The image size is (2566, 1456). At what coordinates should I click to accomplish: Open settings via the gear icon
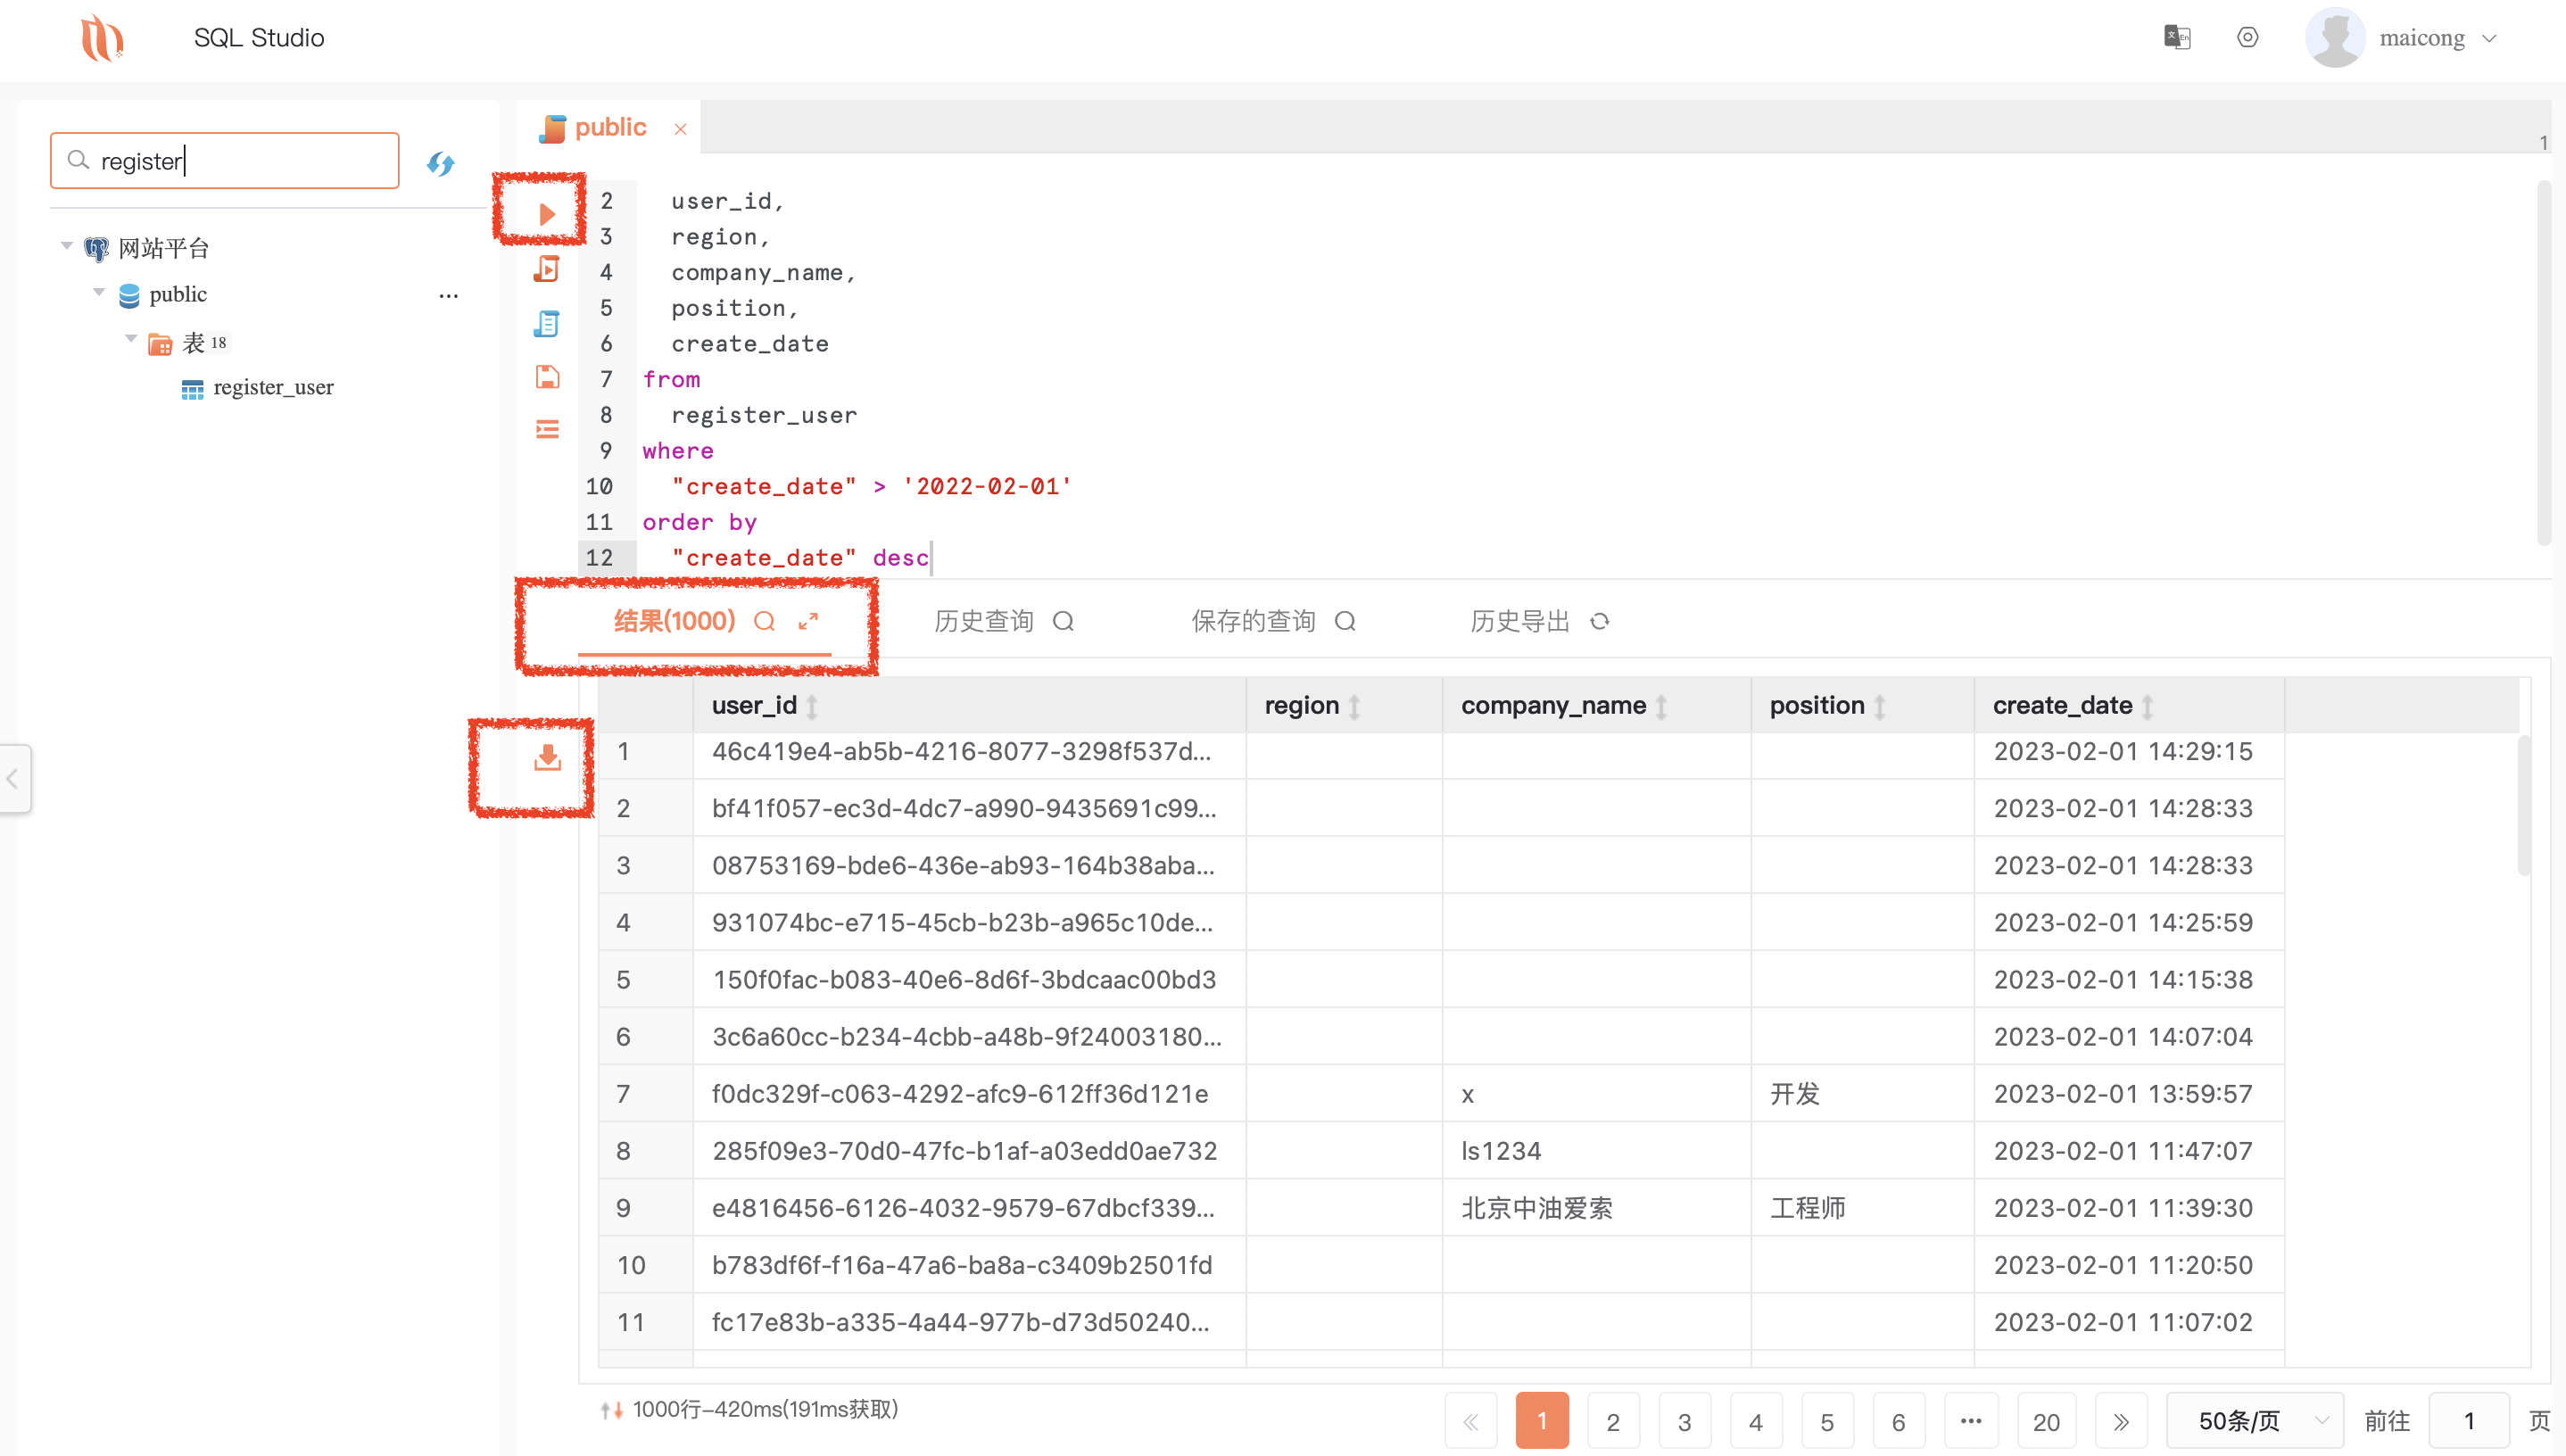pyautogui.click(x=2247, y=37)
